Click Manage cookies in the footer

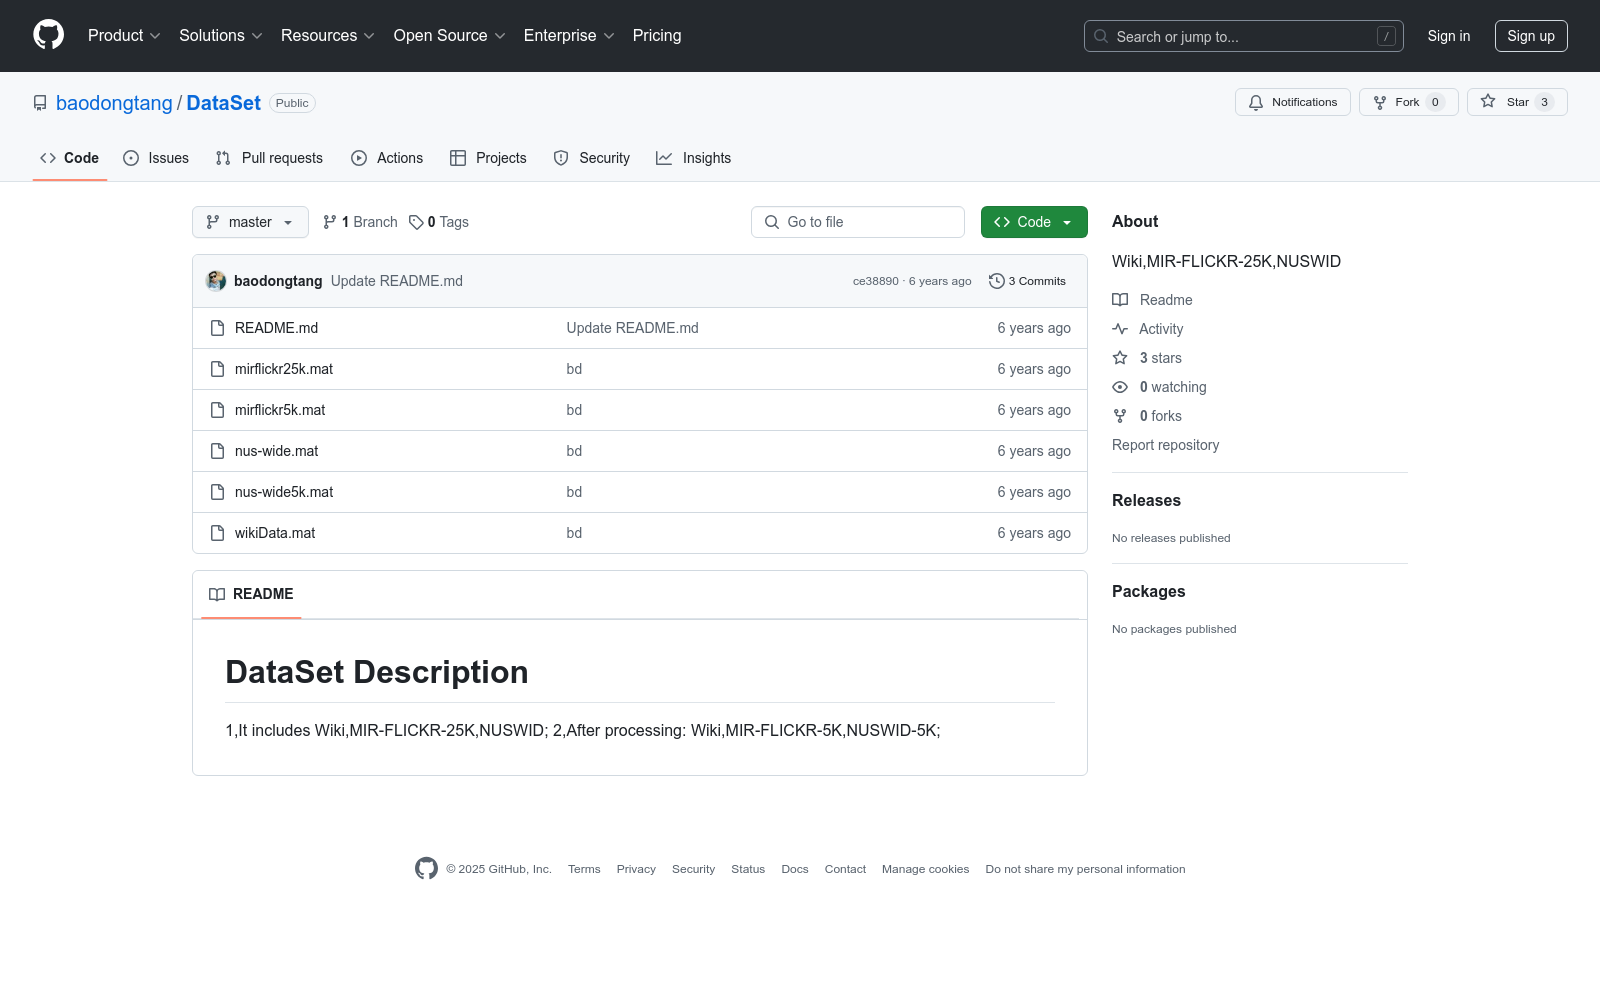[x=925, y=869]
